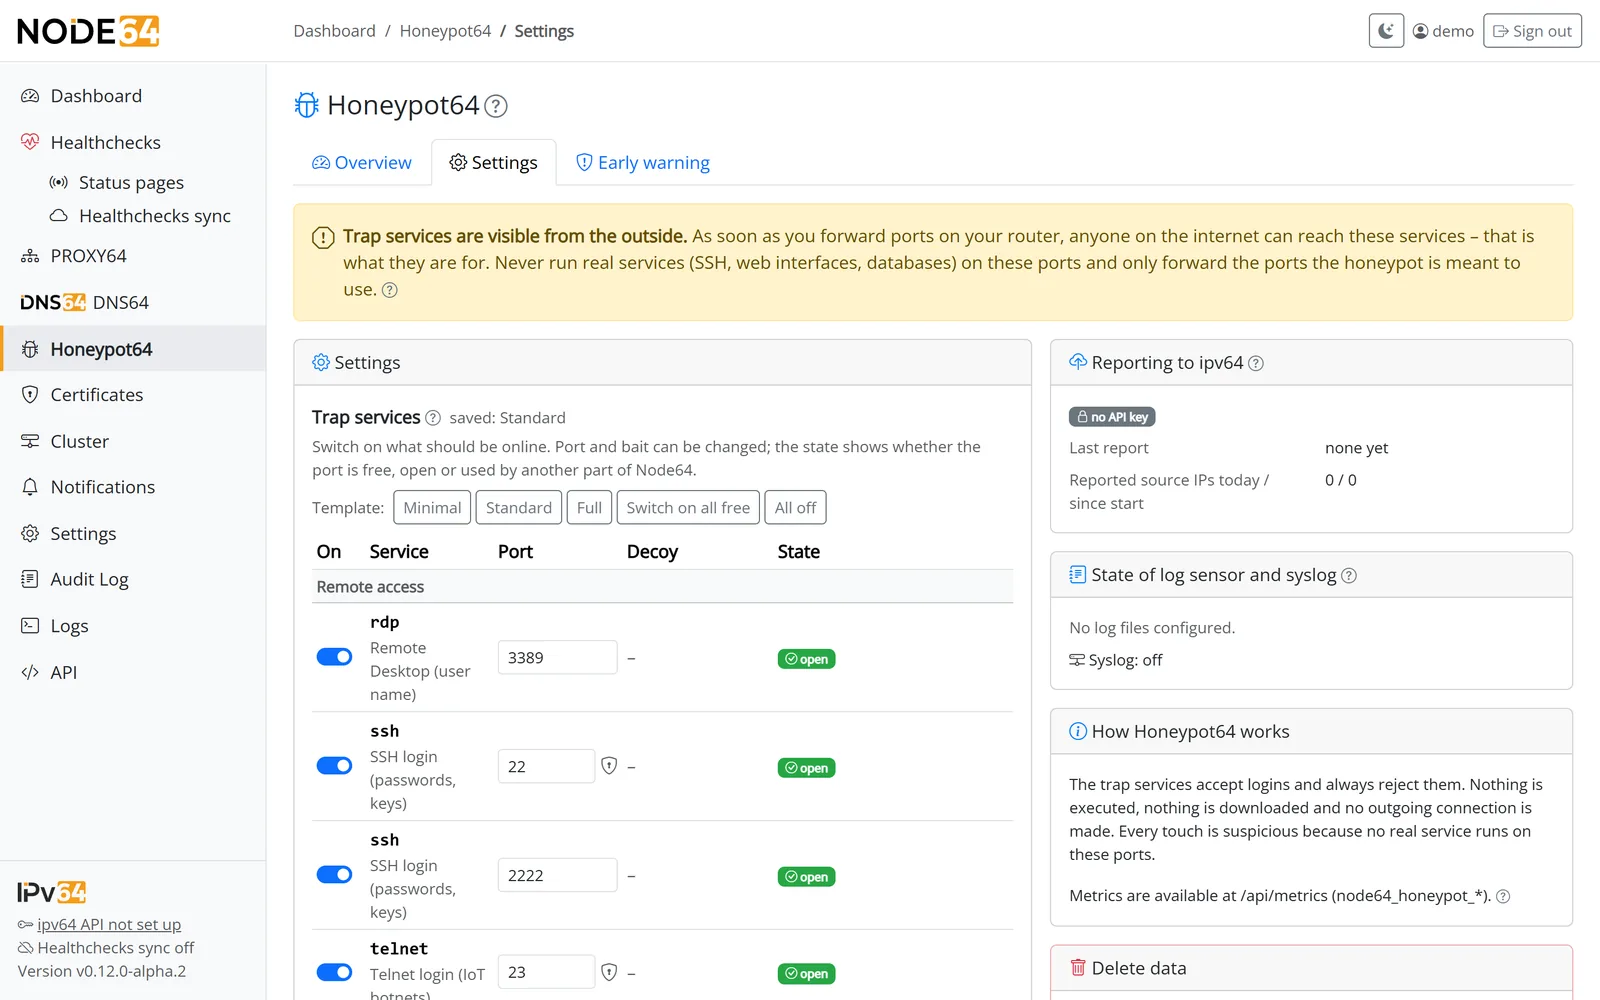Open DNS64 in the sidebar

point(133,302)
